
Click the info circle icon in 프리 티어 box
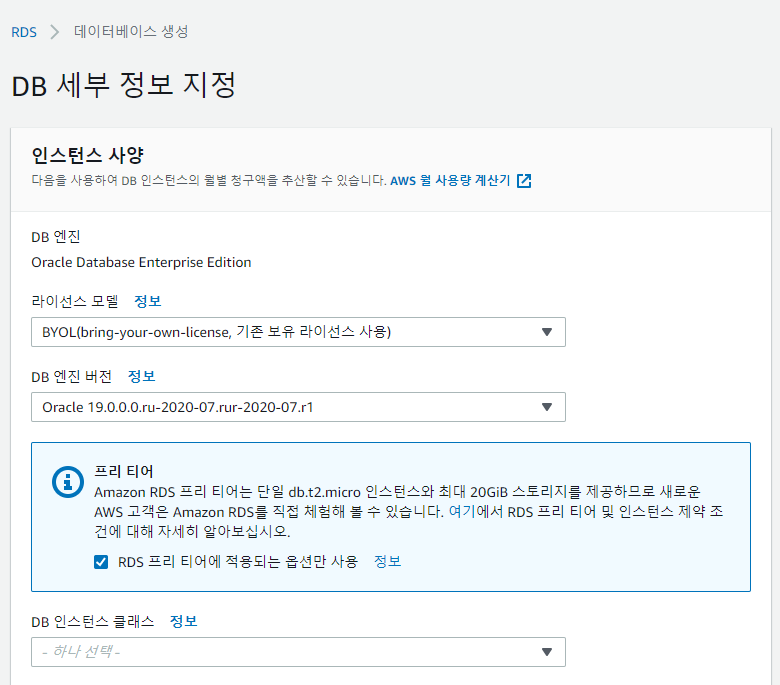click(x=68, y=482)
